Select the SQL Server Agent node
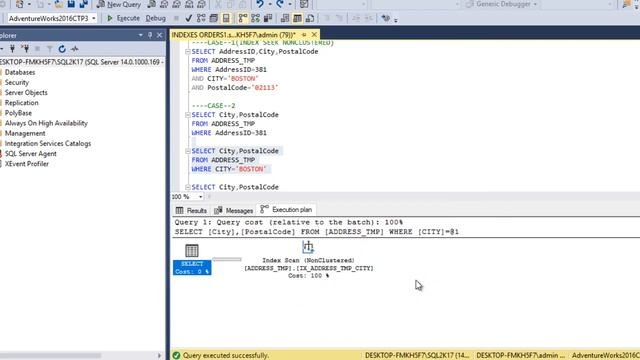The height and width of the screenshot is (360, 640). pyautogui.click(x=30, y=154)
